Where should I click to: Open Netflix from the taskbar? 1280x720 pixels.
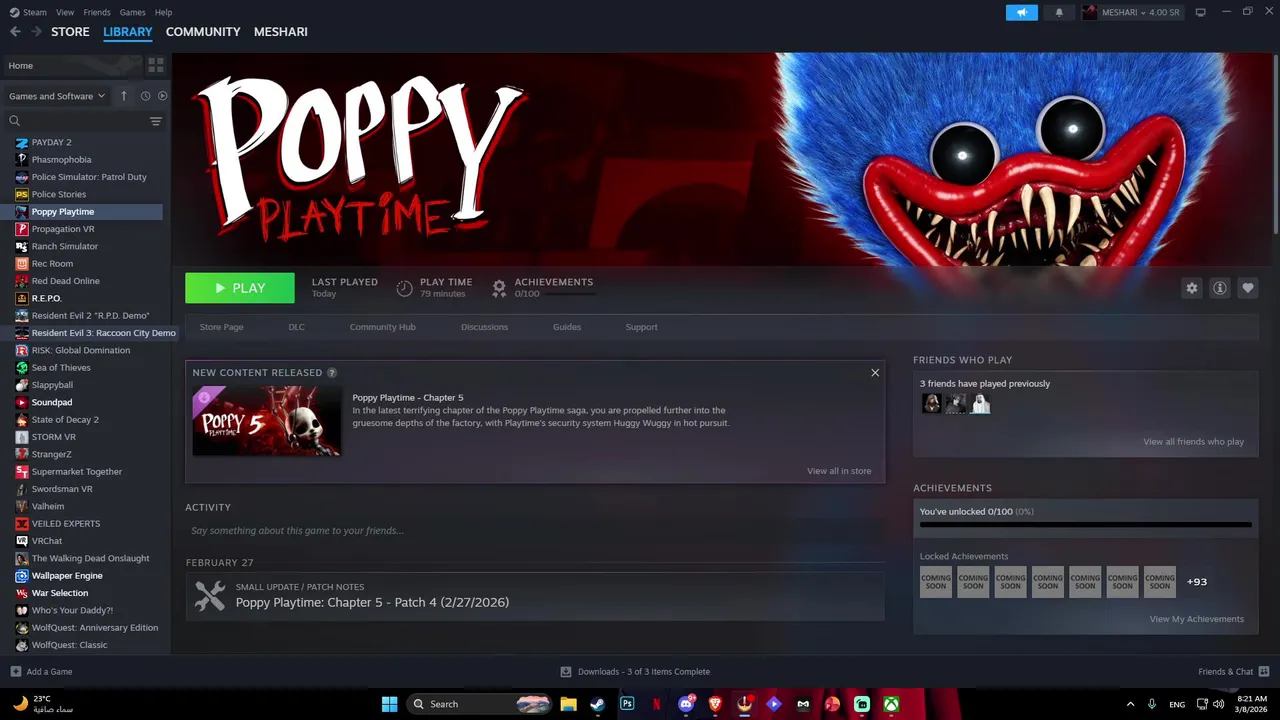point(656,704)
